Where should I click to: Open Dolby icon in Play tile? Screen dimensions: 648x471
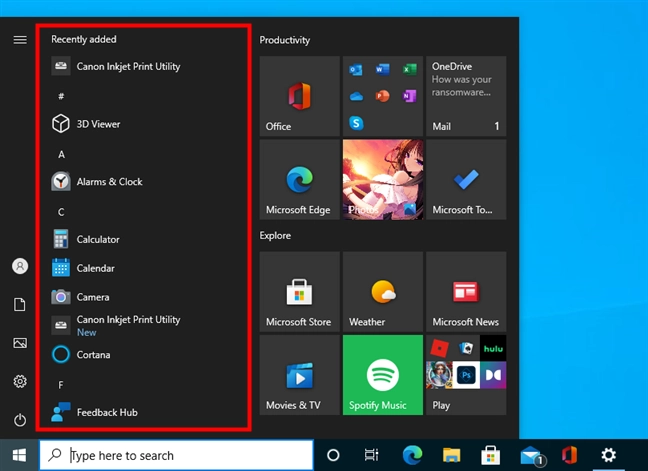click(x=493, y=375)
